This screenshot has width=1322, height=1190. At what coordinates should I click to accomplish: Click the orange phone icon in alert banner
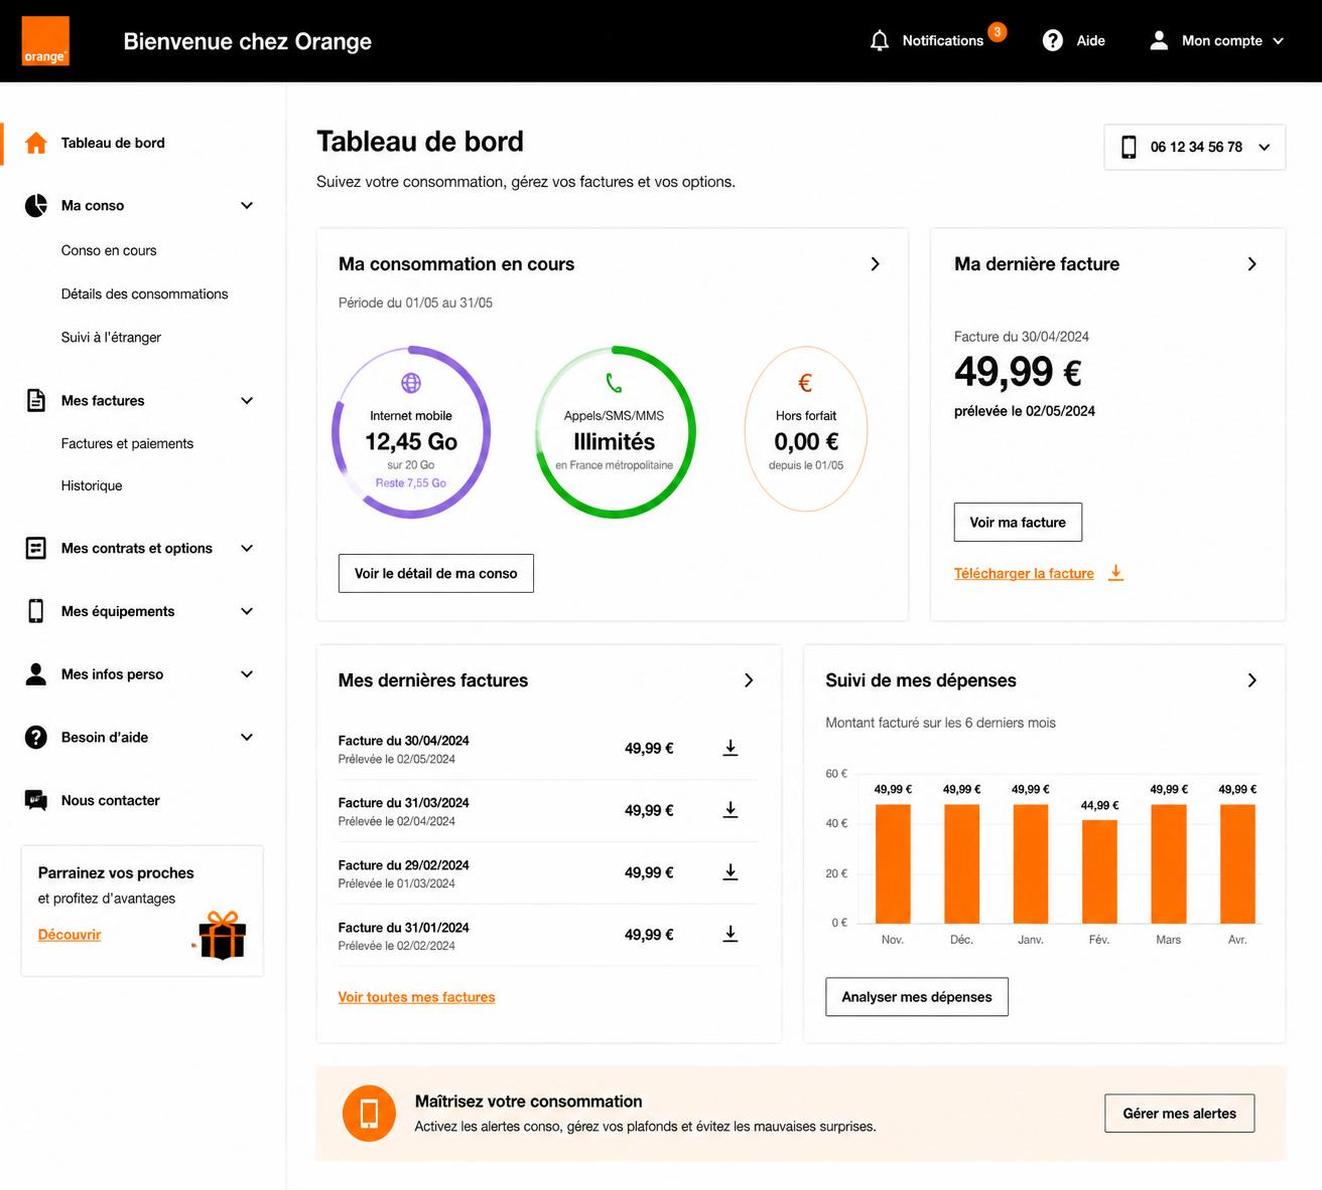pos(369,1113)
